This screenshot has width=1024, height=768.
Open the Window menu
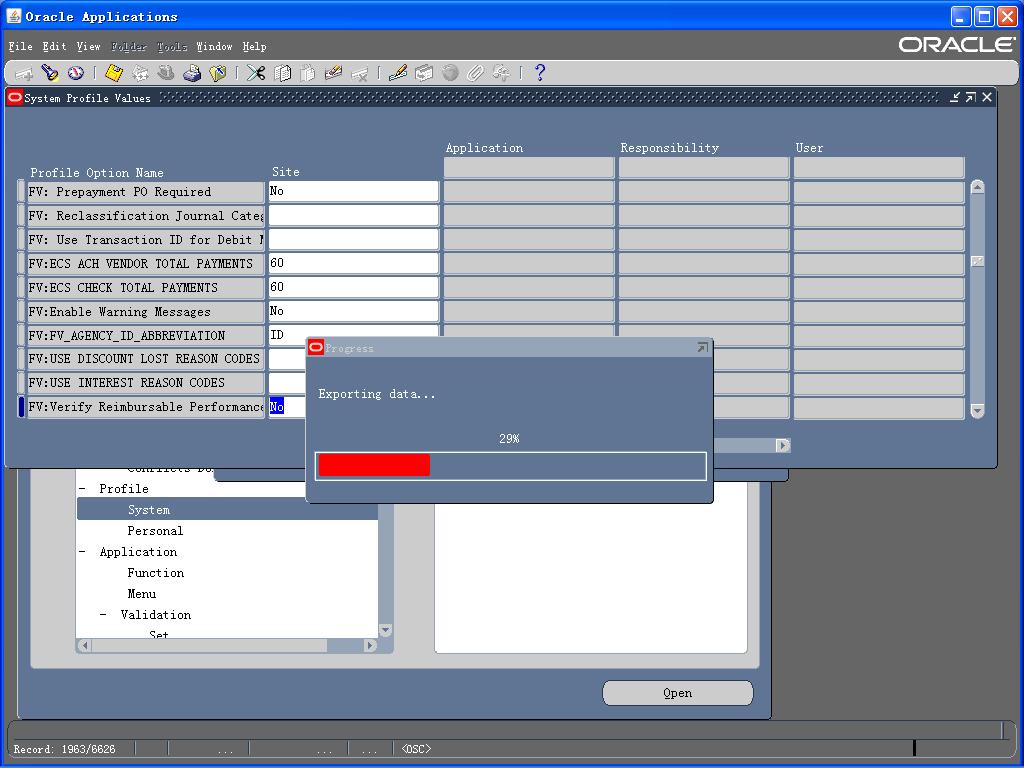(x=214, y=46)
